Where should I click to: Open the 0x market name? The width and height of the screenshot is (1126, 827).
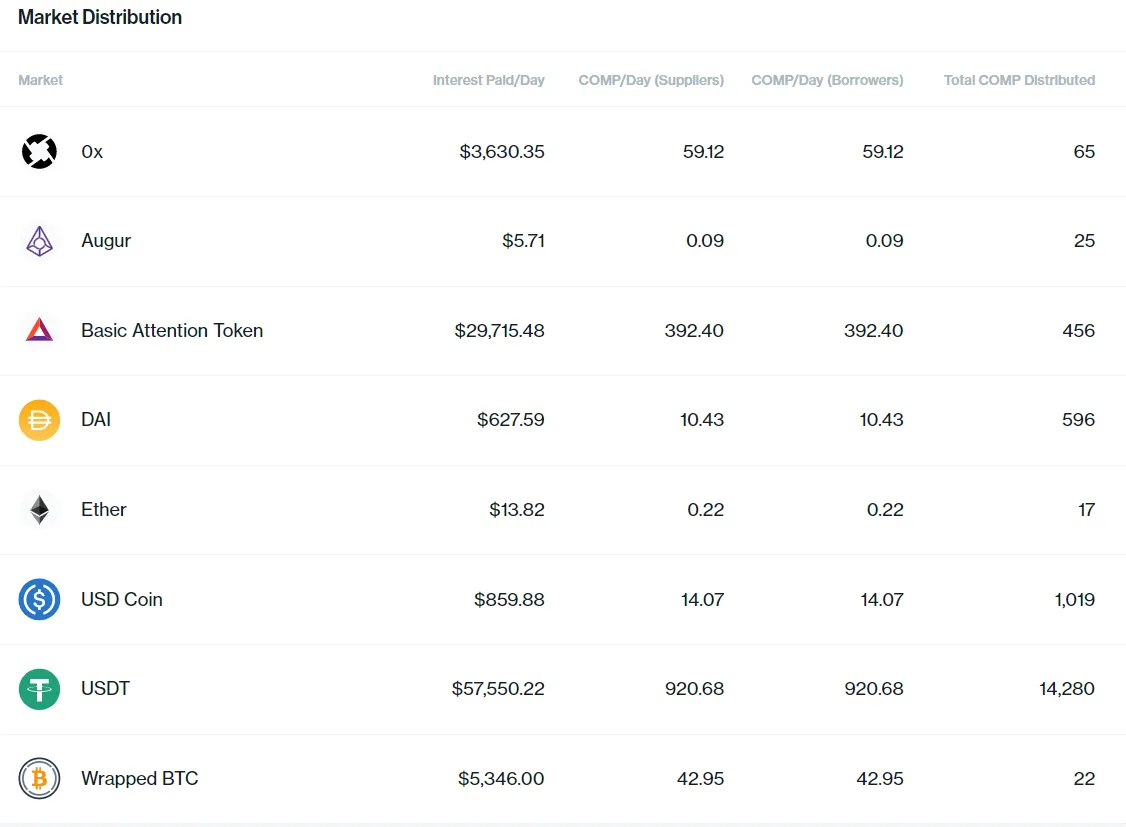(92, 151)
